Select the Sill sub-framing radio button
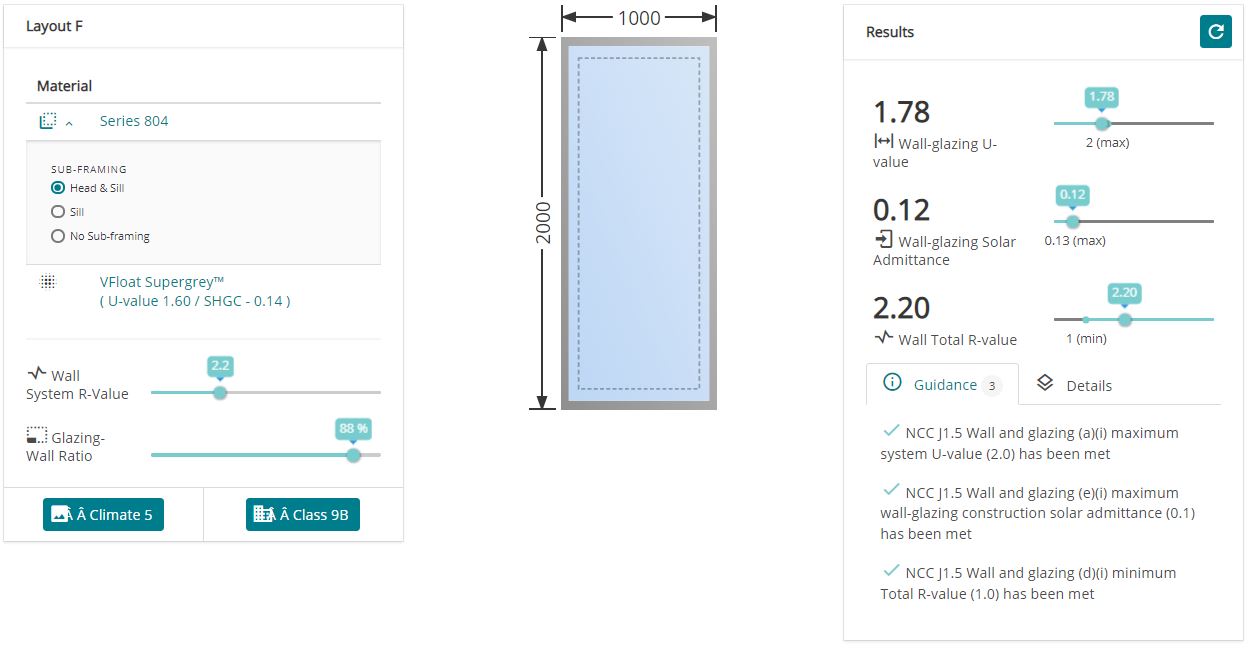 pyautogui.click(x=58, y=212)
